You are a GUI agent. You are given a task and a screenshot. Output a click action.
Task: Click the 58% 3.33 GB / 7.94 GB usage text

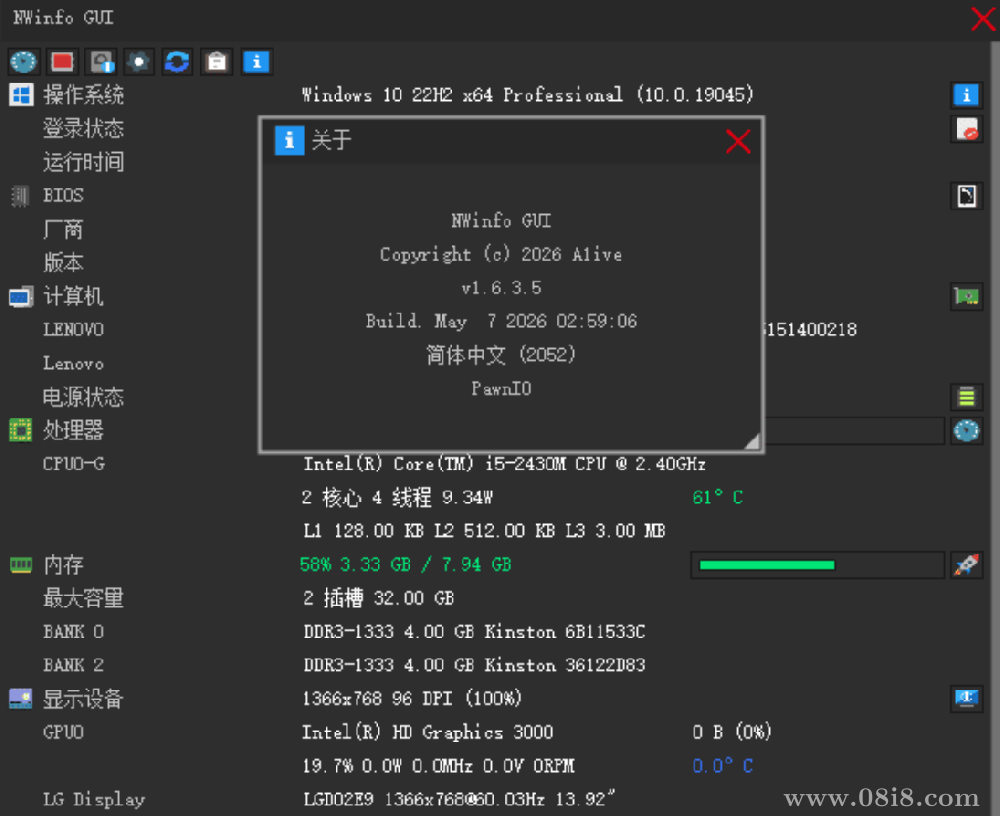pyautogui.click(x=406, y=565)
